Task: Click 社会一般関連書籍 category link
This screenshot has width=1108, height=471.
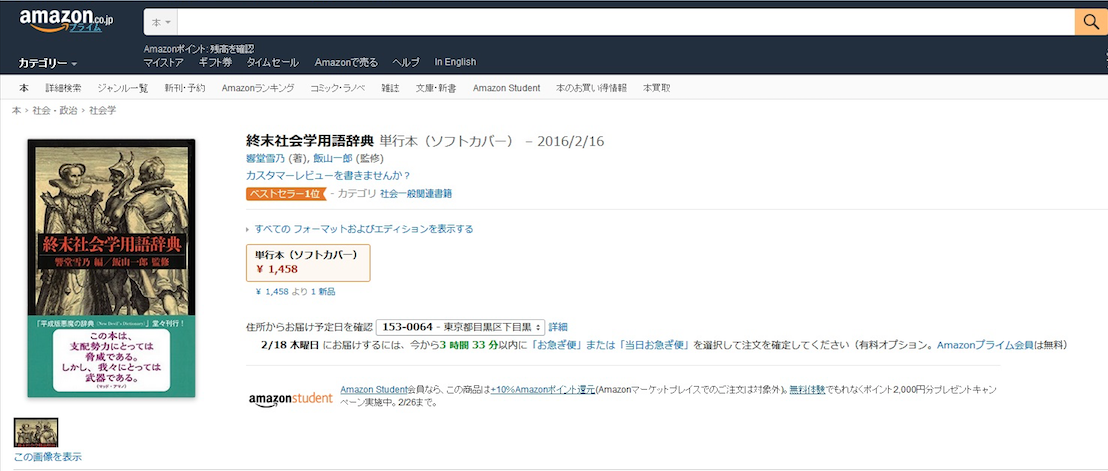Action: tap(416, 193)
